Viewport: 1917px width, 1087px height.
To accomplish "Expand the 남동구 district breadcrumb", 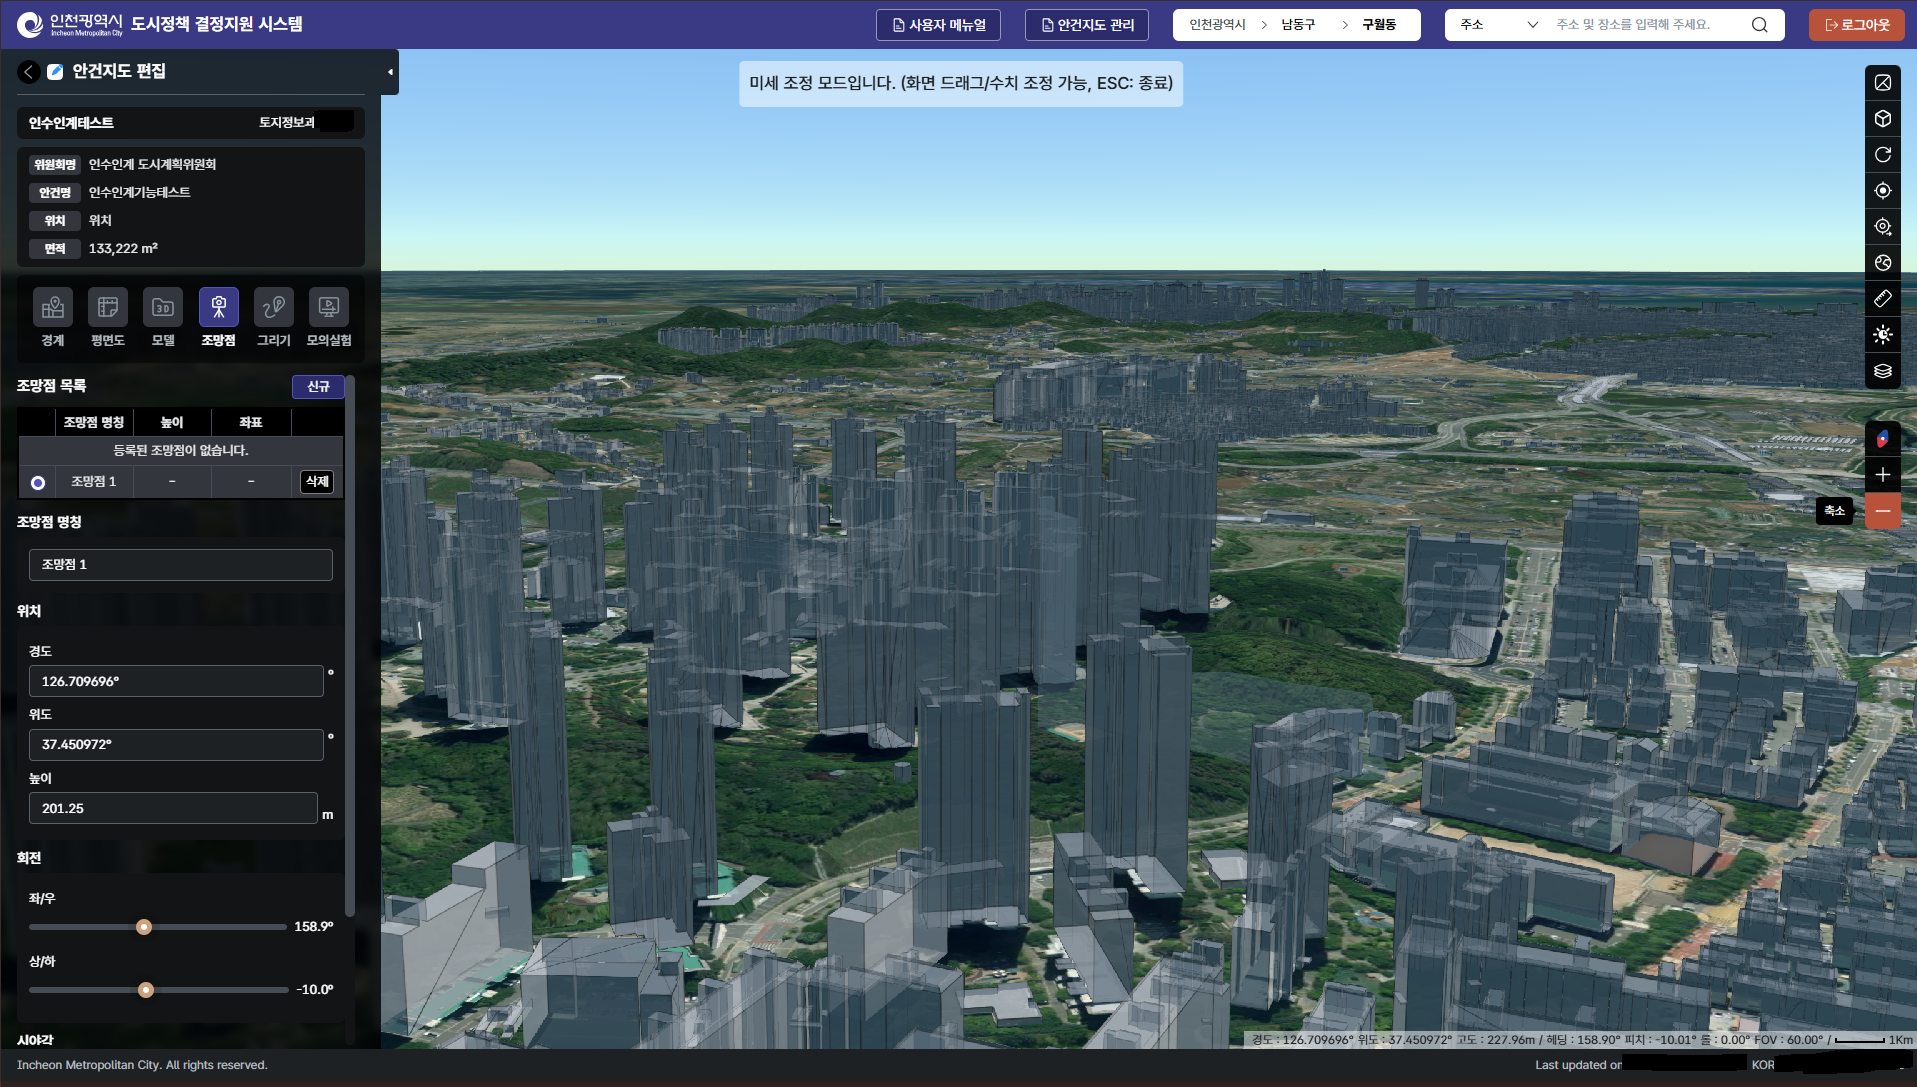I will 1298,25.
